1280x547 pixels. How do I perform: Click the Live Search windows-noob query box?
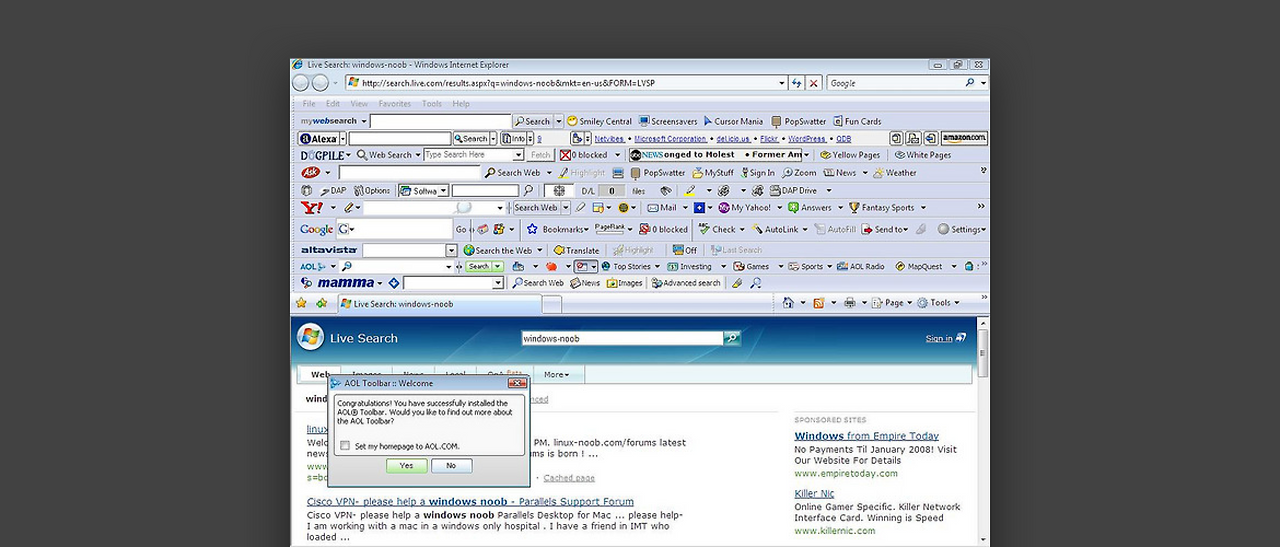point(622,338)
